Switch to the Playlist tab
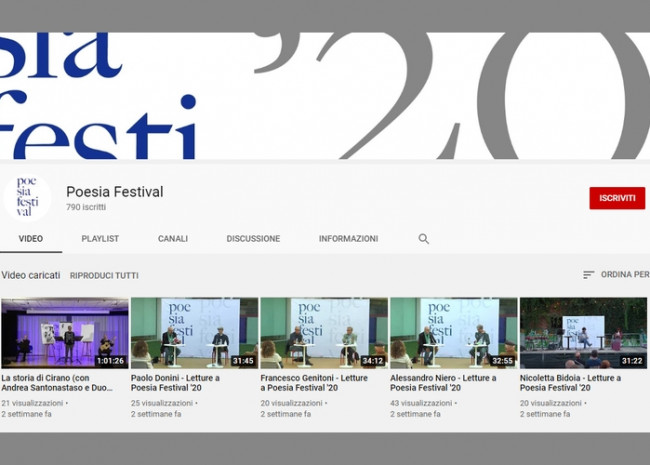Screen dimensions: 650x465 [100, 239]
